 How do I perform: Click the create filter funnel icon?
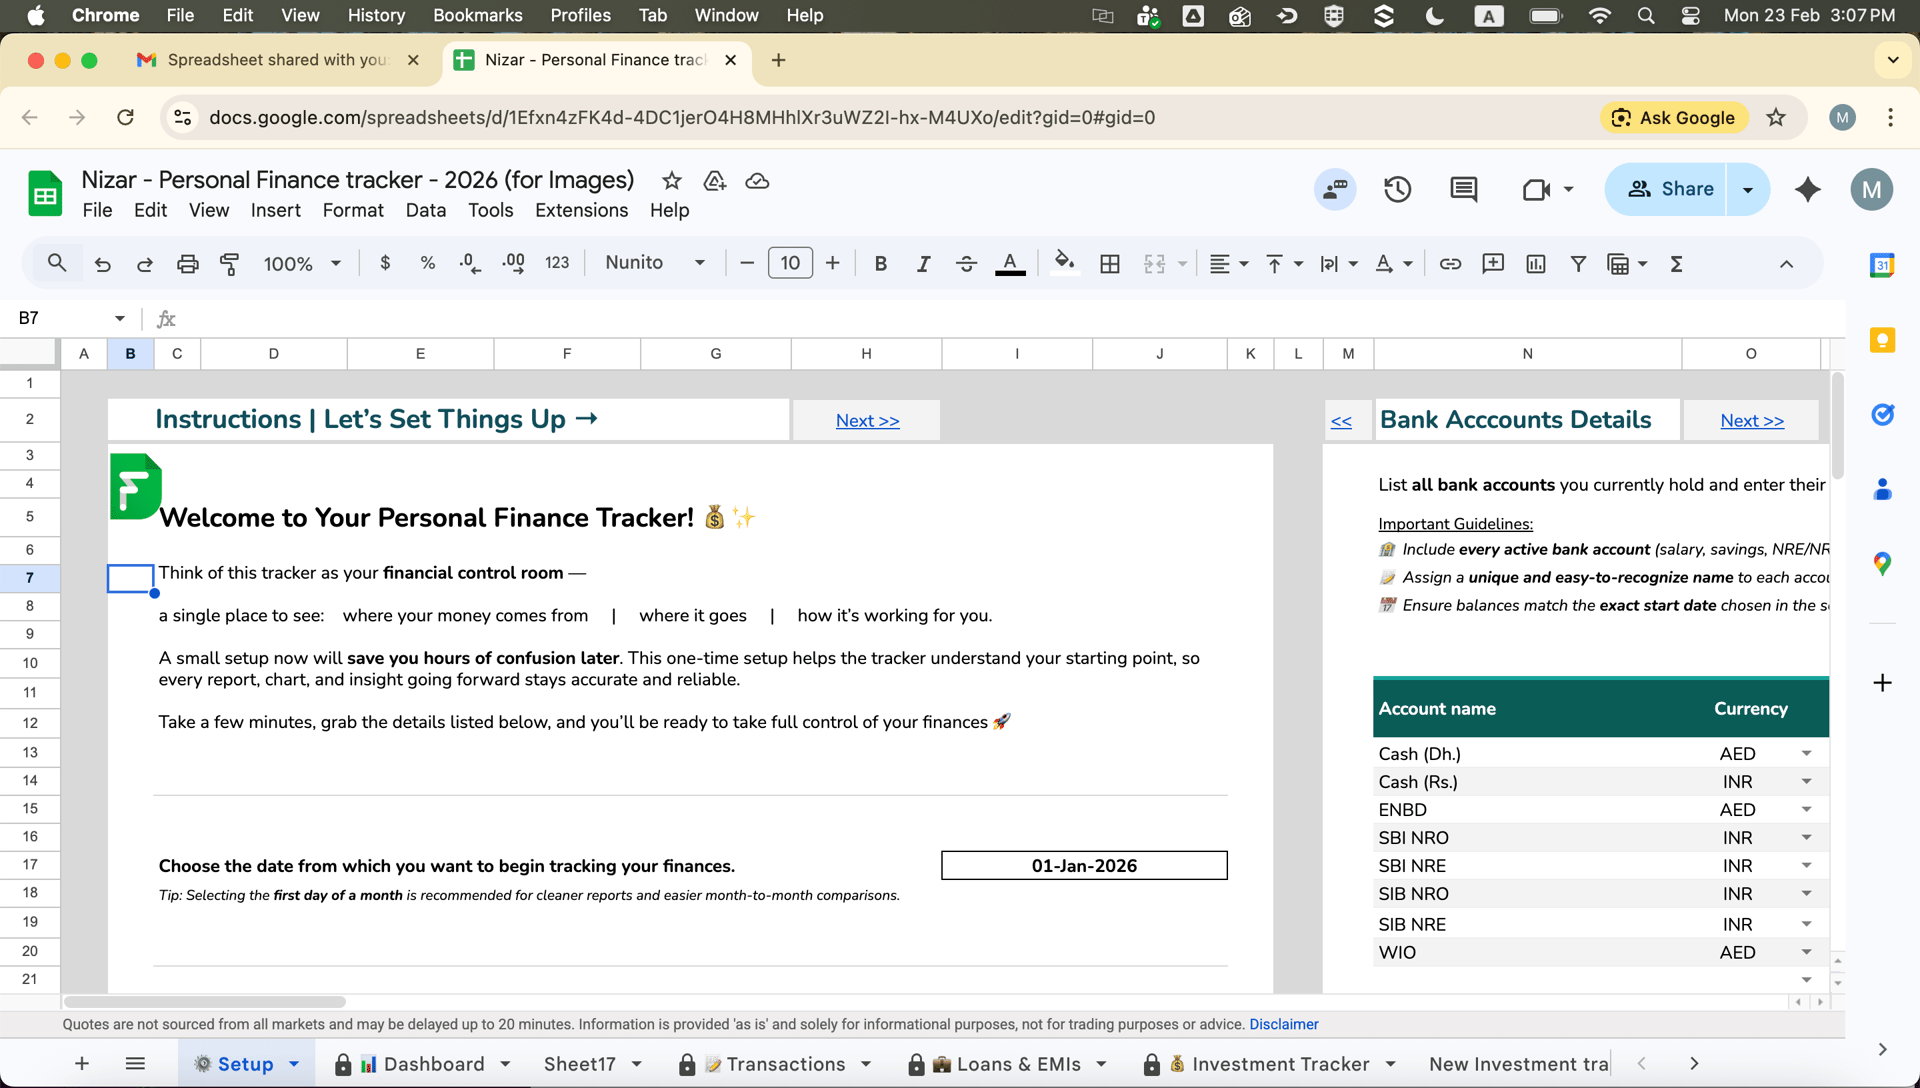coord(1577,264)
